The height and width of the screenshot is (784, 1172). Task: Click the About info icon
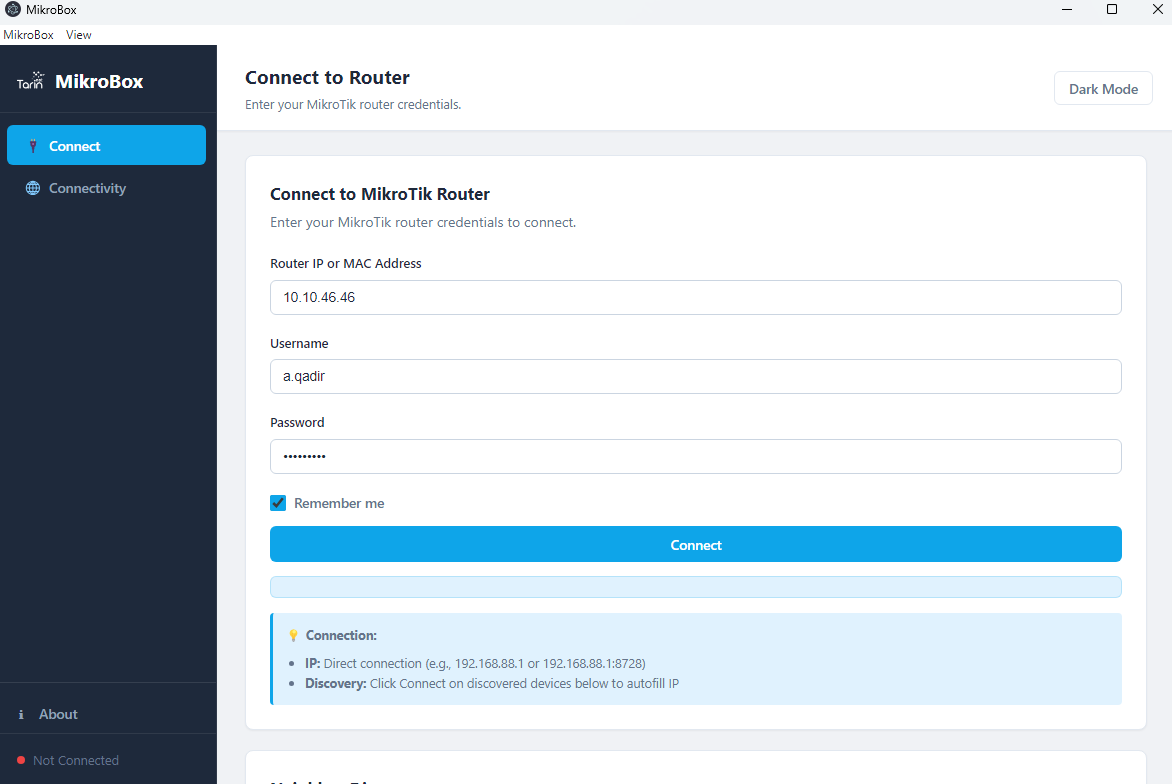tap(21, 714)
